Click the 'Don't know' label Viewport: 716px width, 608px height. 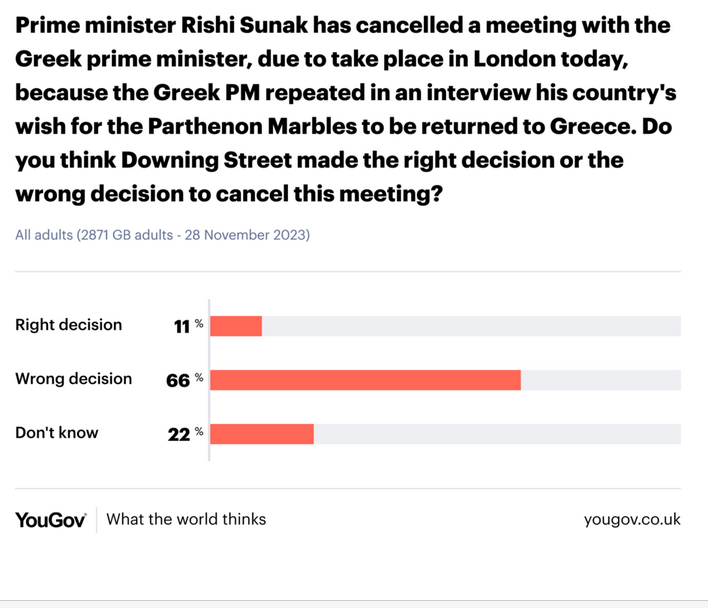point(57,433)
